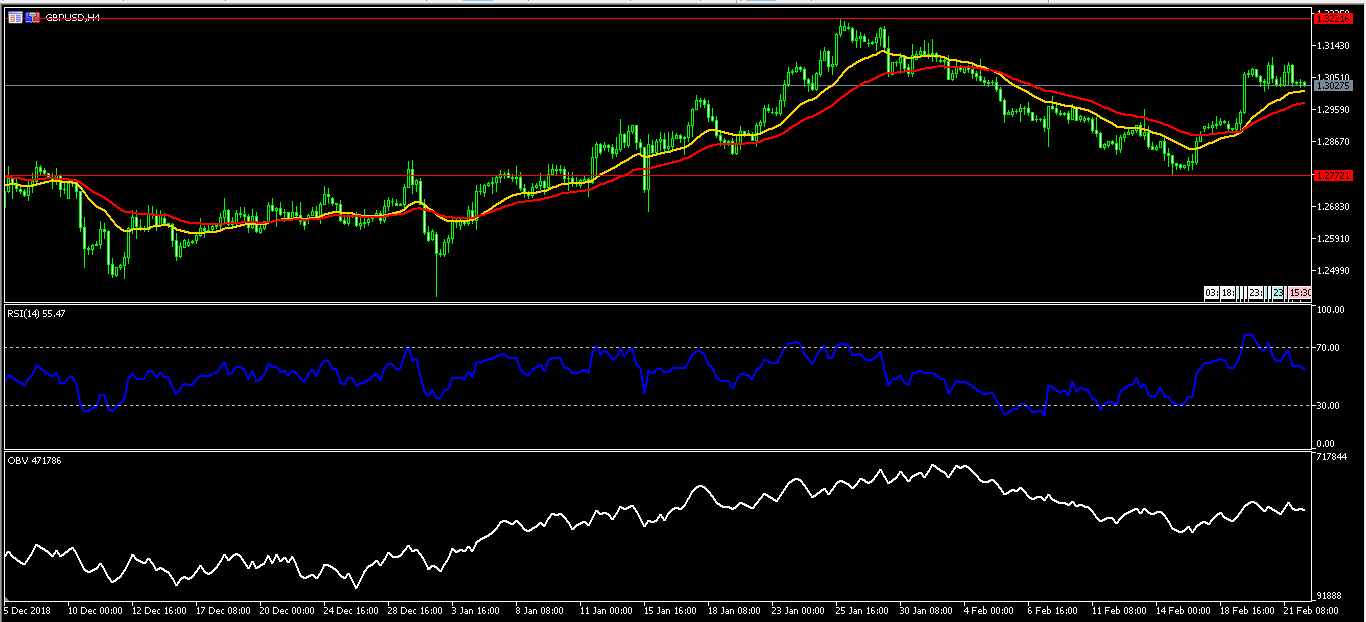This screenshot has height=622, width=1366.
Task: Click the 21 Feb 08:00 time axis label
Action: tap(1311, 609)
